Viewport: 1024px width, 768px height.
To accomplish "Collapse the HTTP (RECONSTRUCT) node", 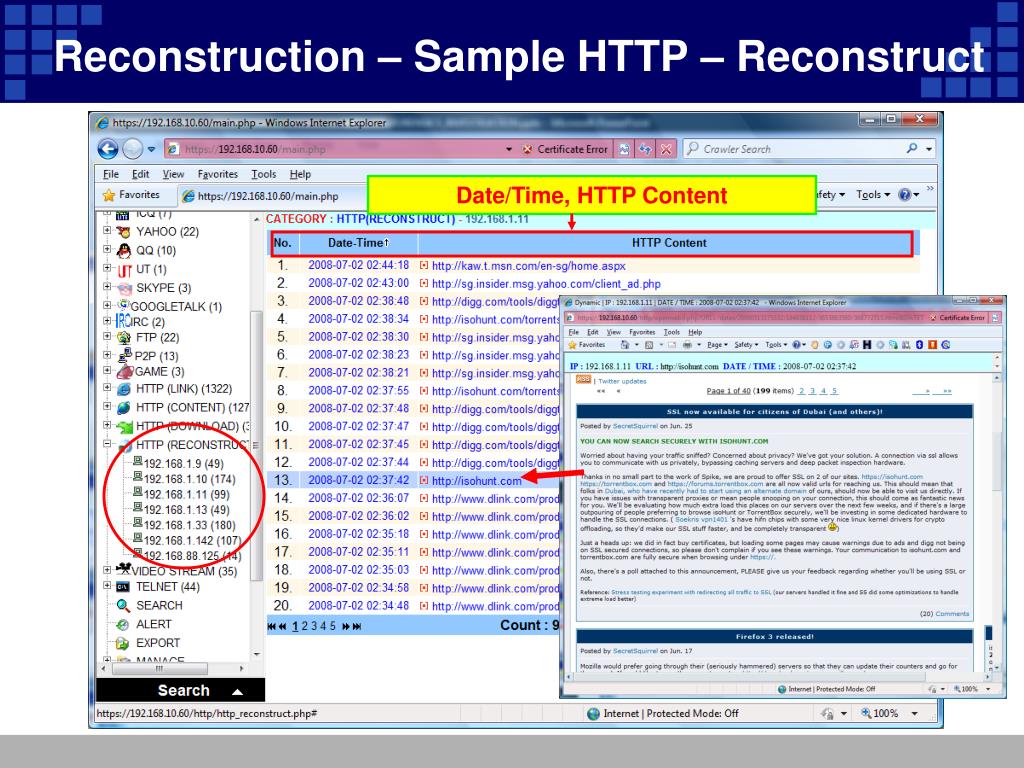I will point(107,444).
